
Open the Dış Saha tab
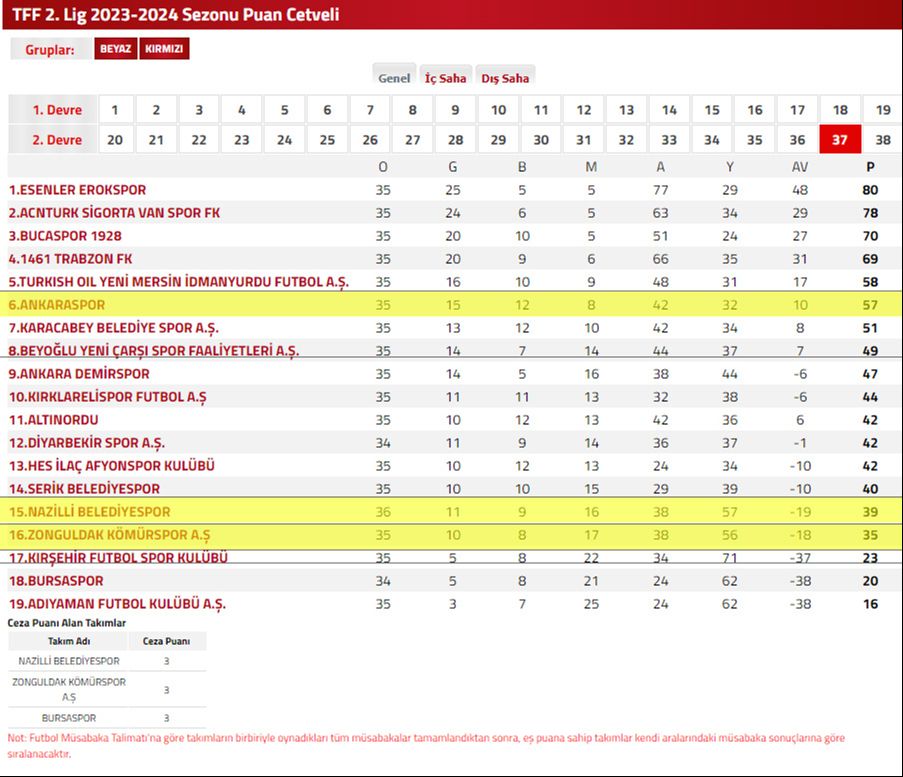point(505,78)
